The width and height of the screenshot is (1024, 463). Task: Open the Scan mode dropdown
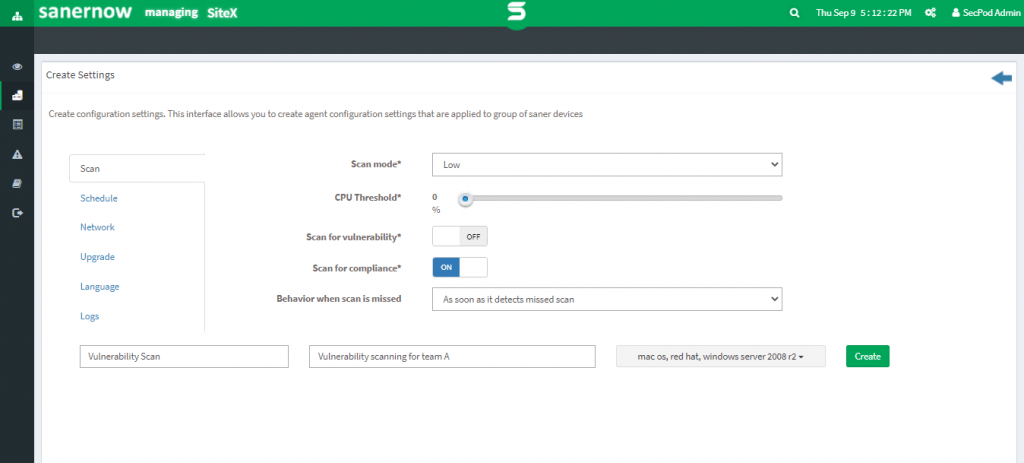coord(606,164)
